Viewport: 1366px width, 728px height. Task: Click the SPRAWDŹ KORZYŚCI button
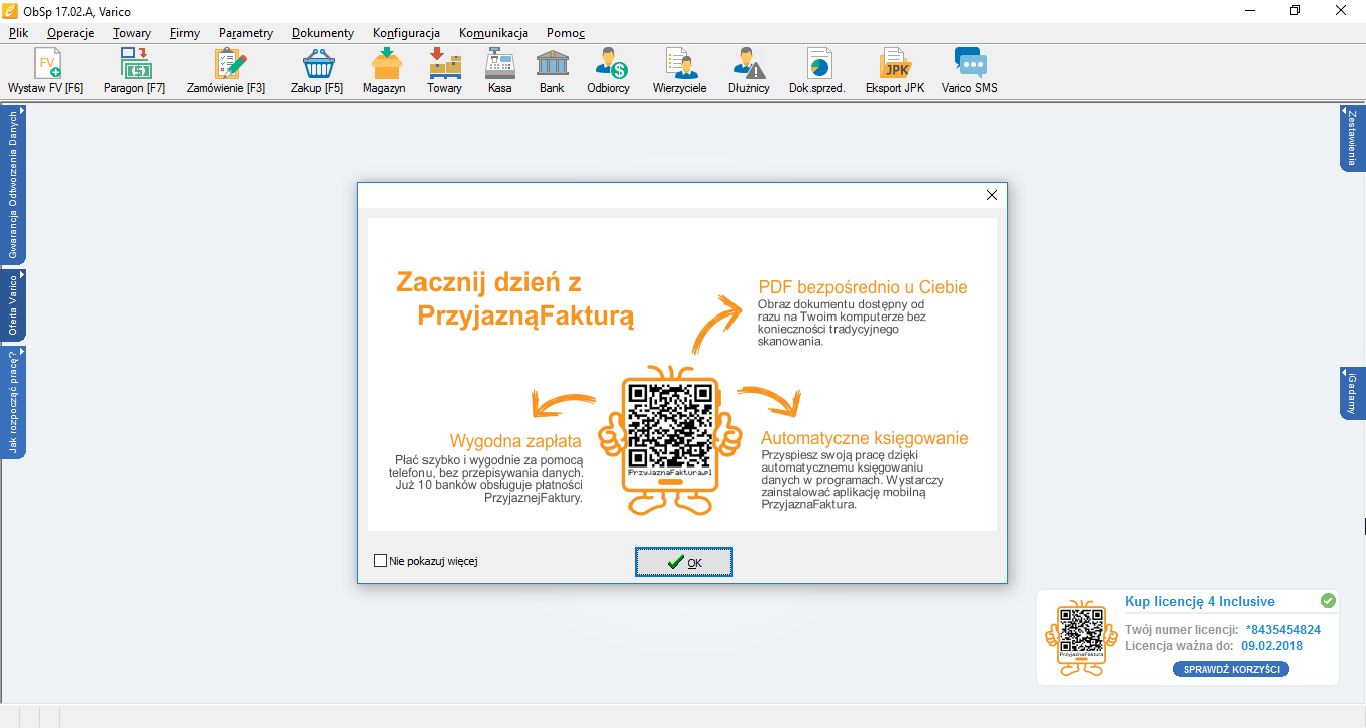tap(1231, 669)
